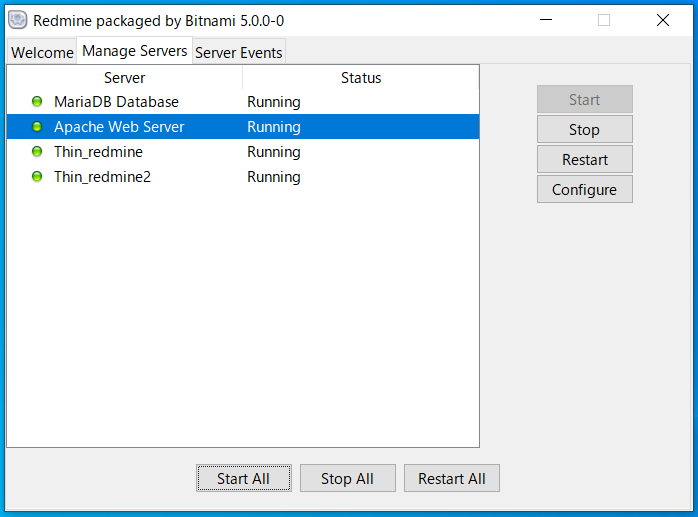Click the Running status of Apache Web Server
This screenshot has height=517, width=698.
coord(274,127)
